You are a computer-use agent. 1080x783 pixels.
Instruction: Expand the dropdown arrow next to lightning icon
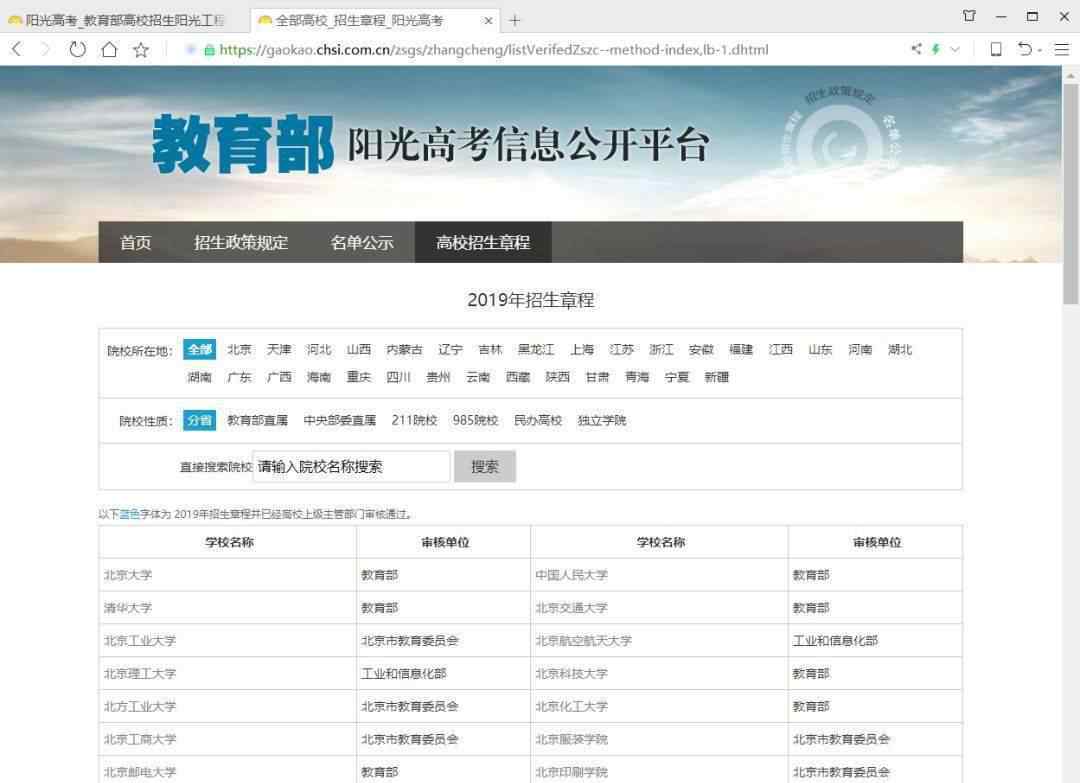955,49
